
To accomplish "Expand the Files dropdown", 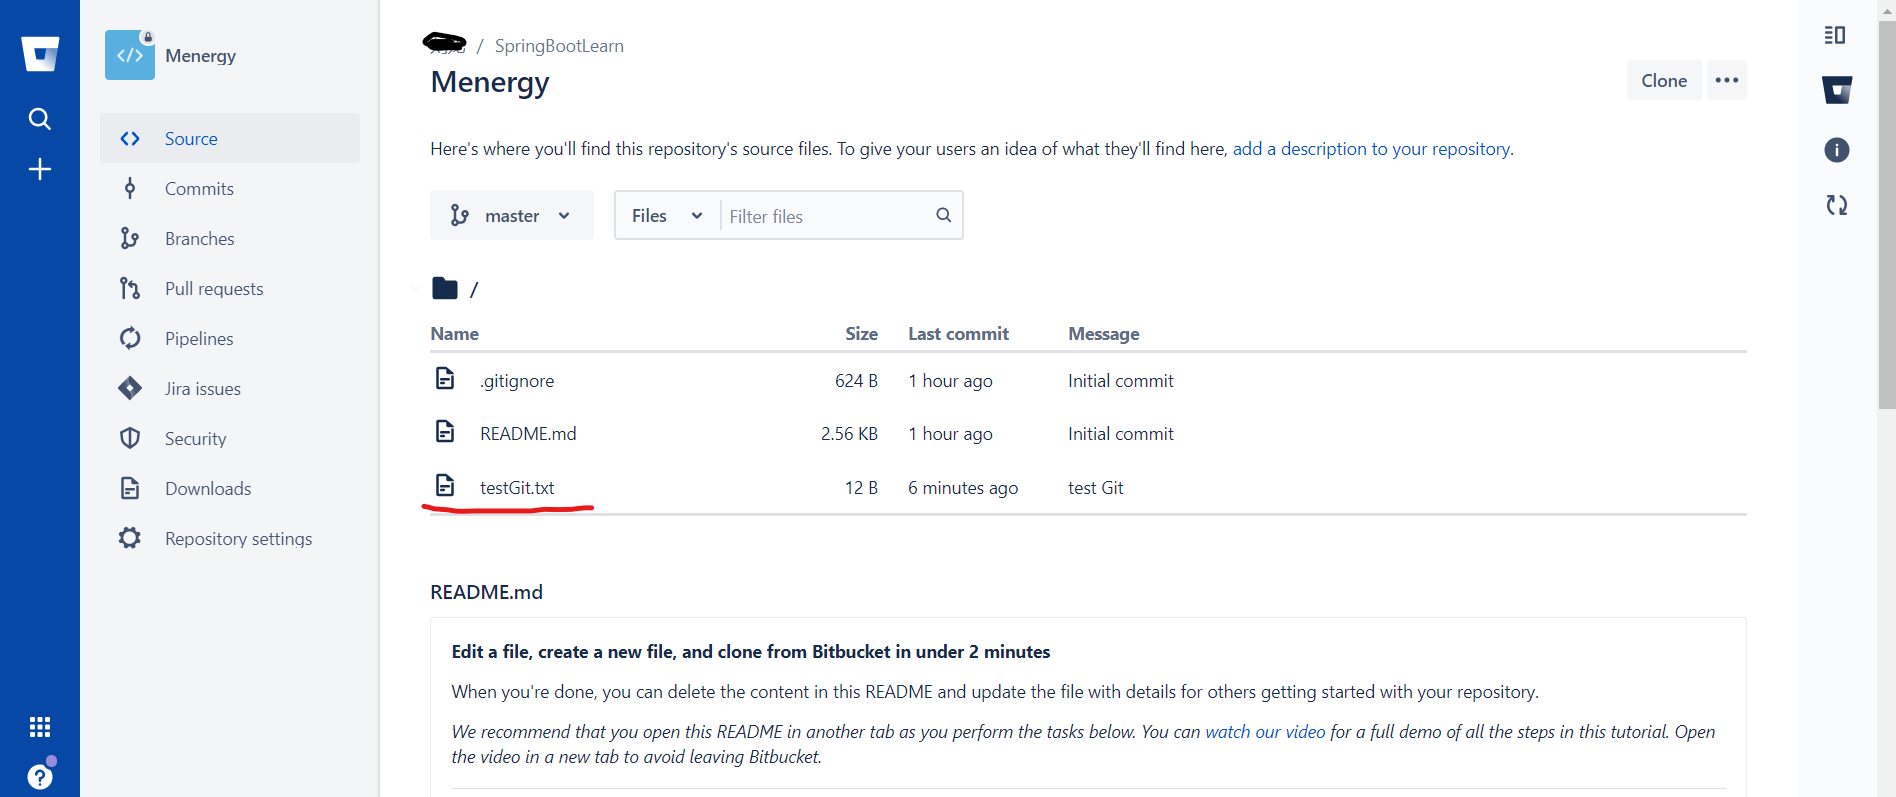I will click(x=665, y=215).
